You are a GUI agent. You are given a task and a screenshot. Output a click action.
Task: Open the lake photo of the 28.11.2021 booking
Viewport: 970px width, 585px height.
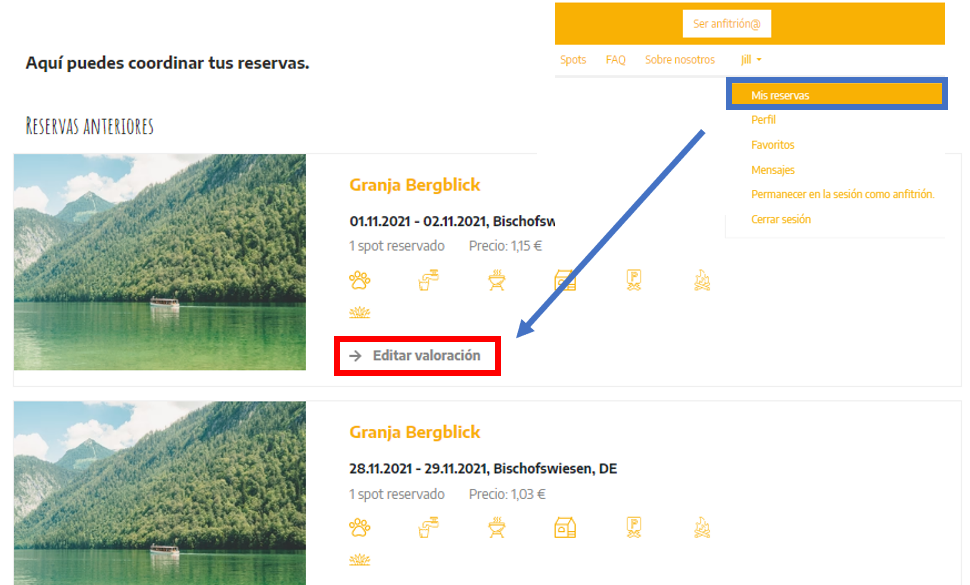160,493
